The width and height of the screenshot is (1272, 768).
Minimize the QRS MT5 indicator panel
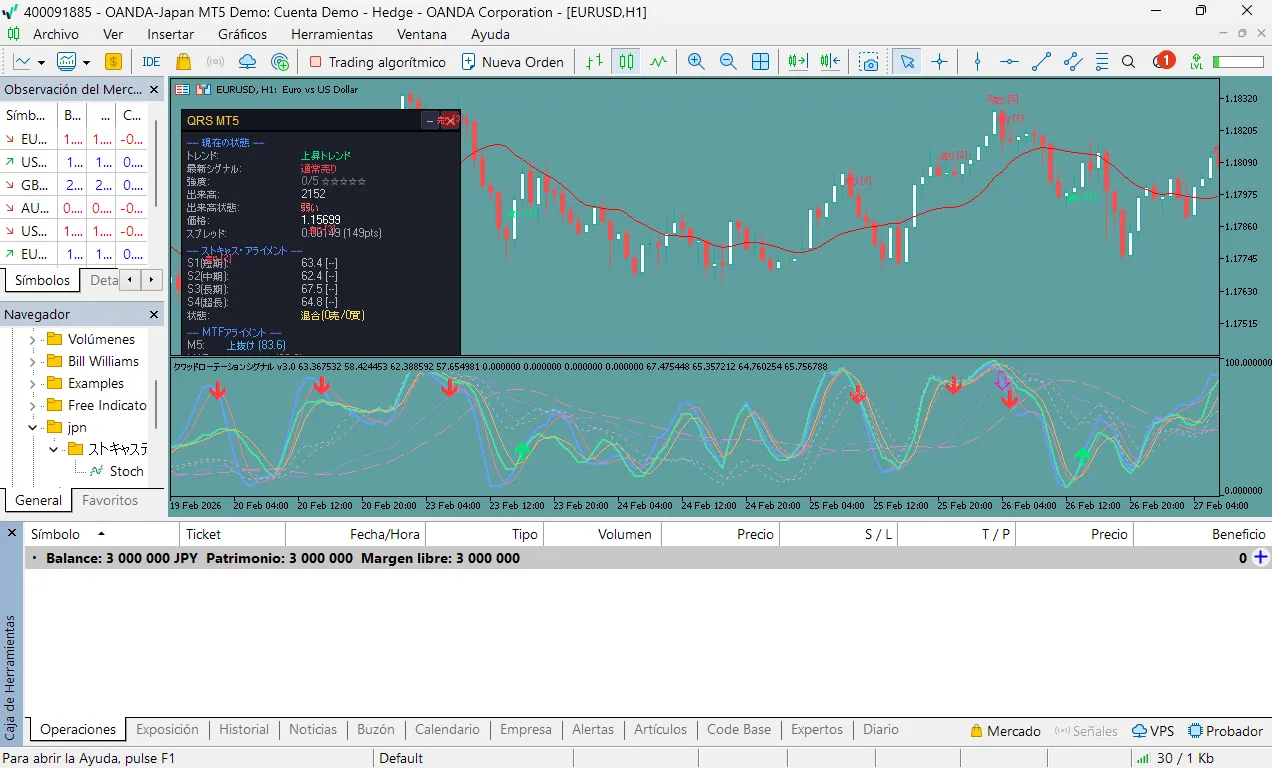(x=430, y=121)
